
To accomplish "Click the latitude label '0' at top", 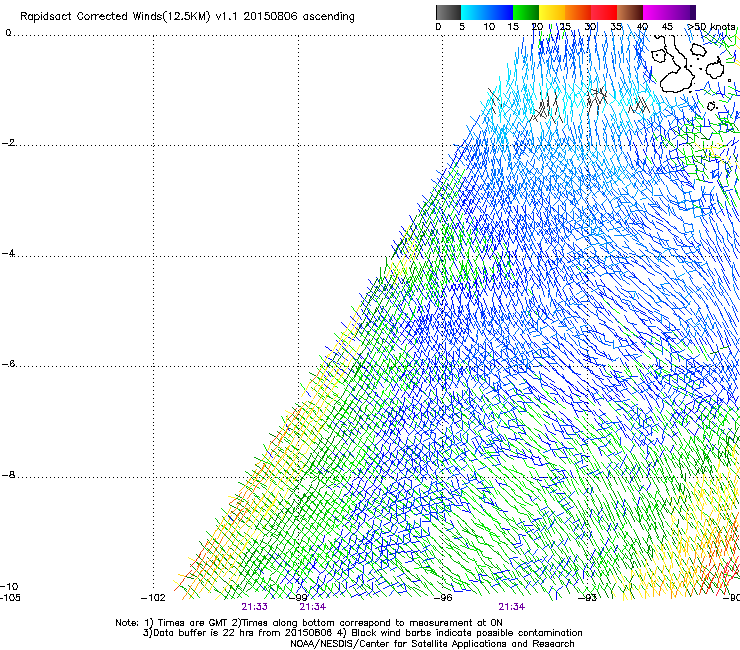I will coord(8,33).
